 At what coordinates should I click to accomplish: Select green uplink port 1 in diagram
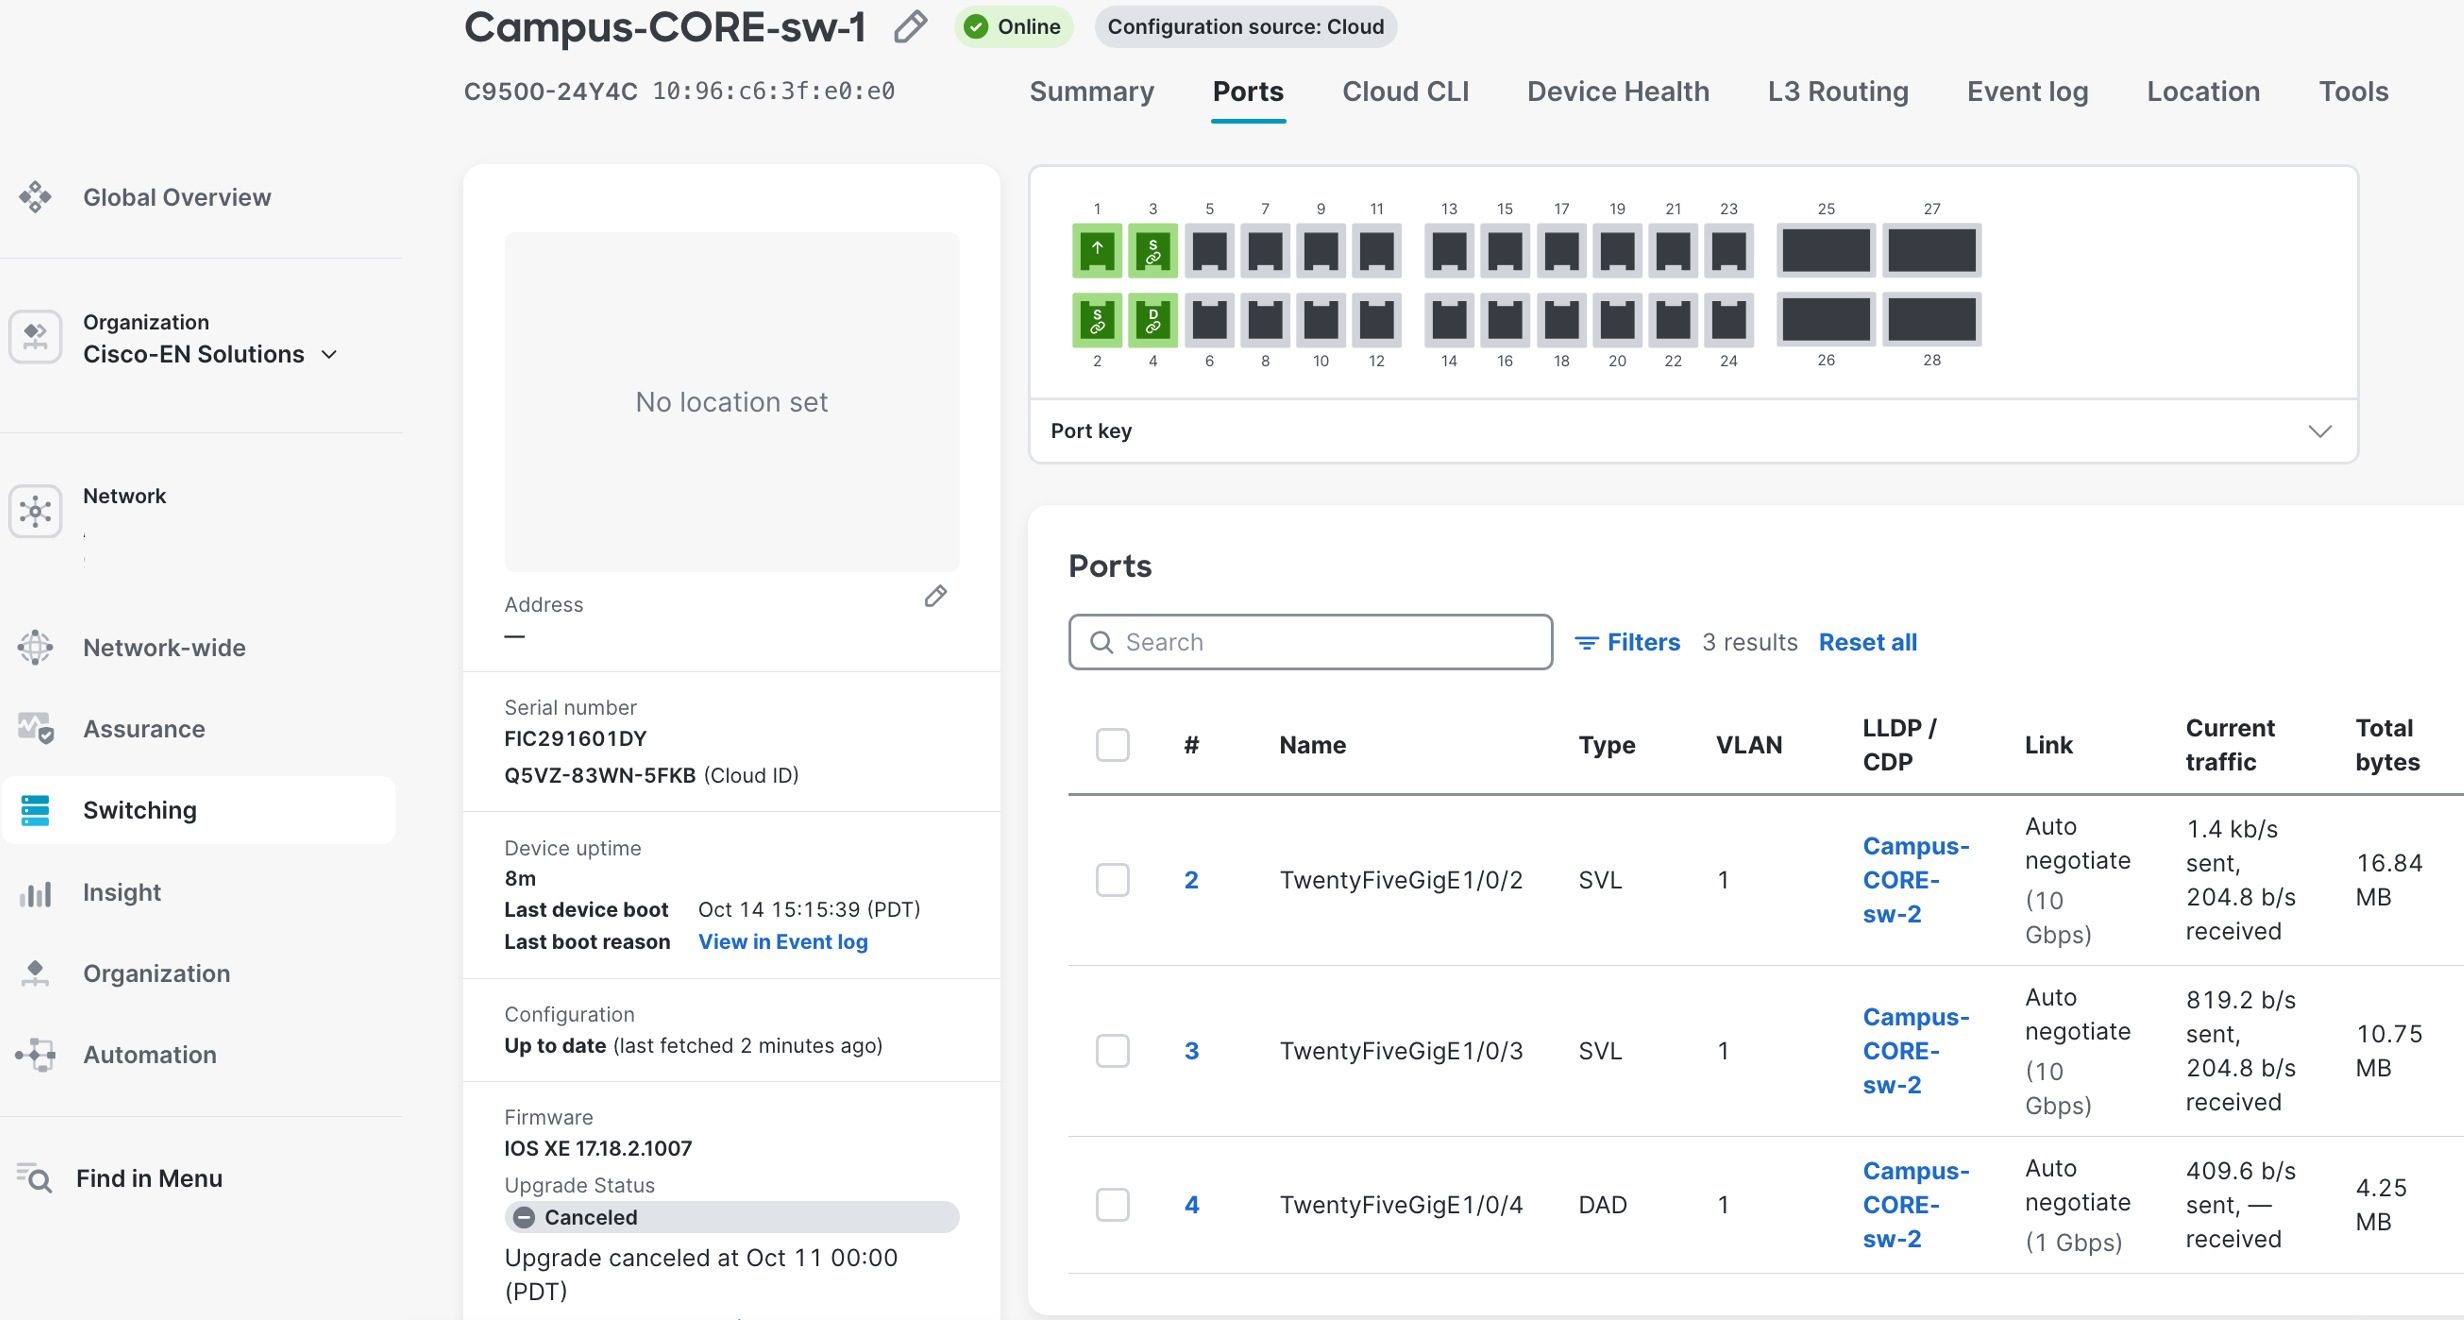point(1097,250)
